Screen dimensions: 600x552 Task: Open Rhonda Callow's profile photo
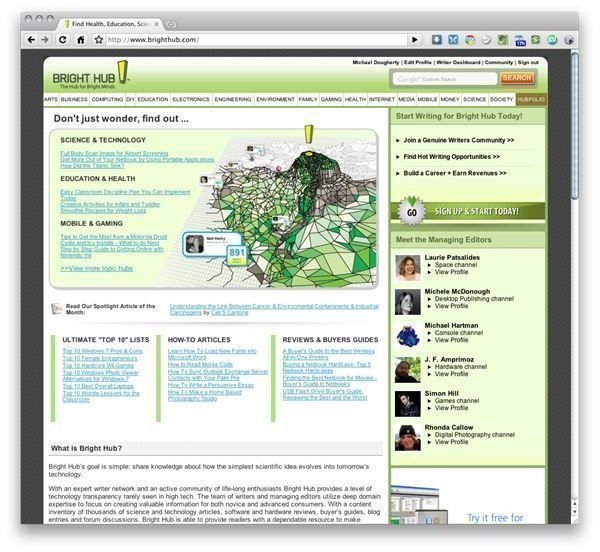(x=408, y=438)
